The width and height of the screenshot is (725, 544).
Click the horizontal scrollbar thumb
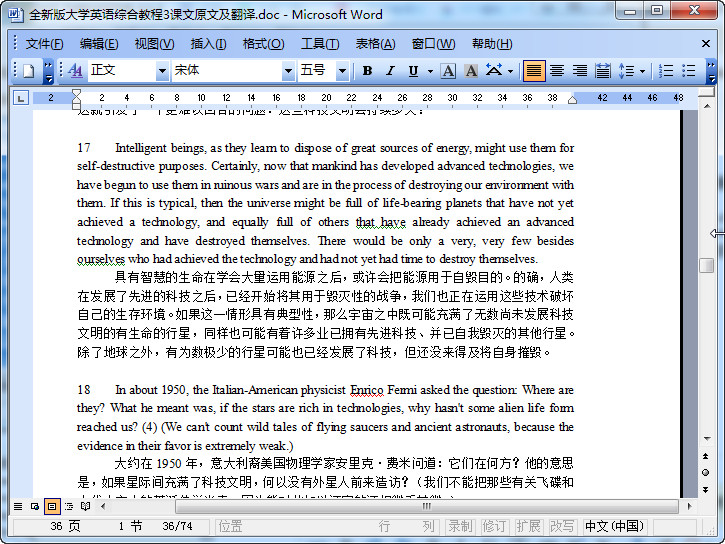point(426,507)
